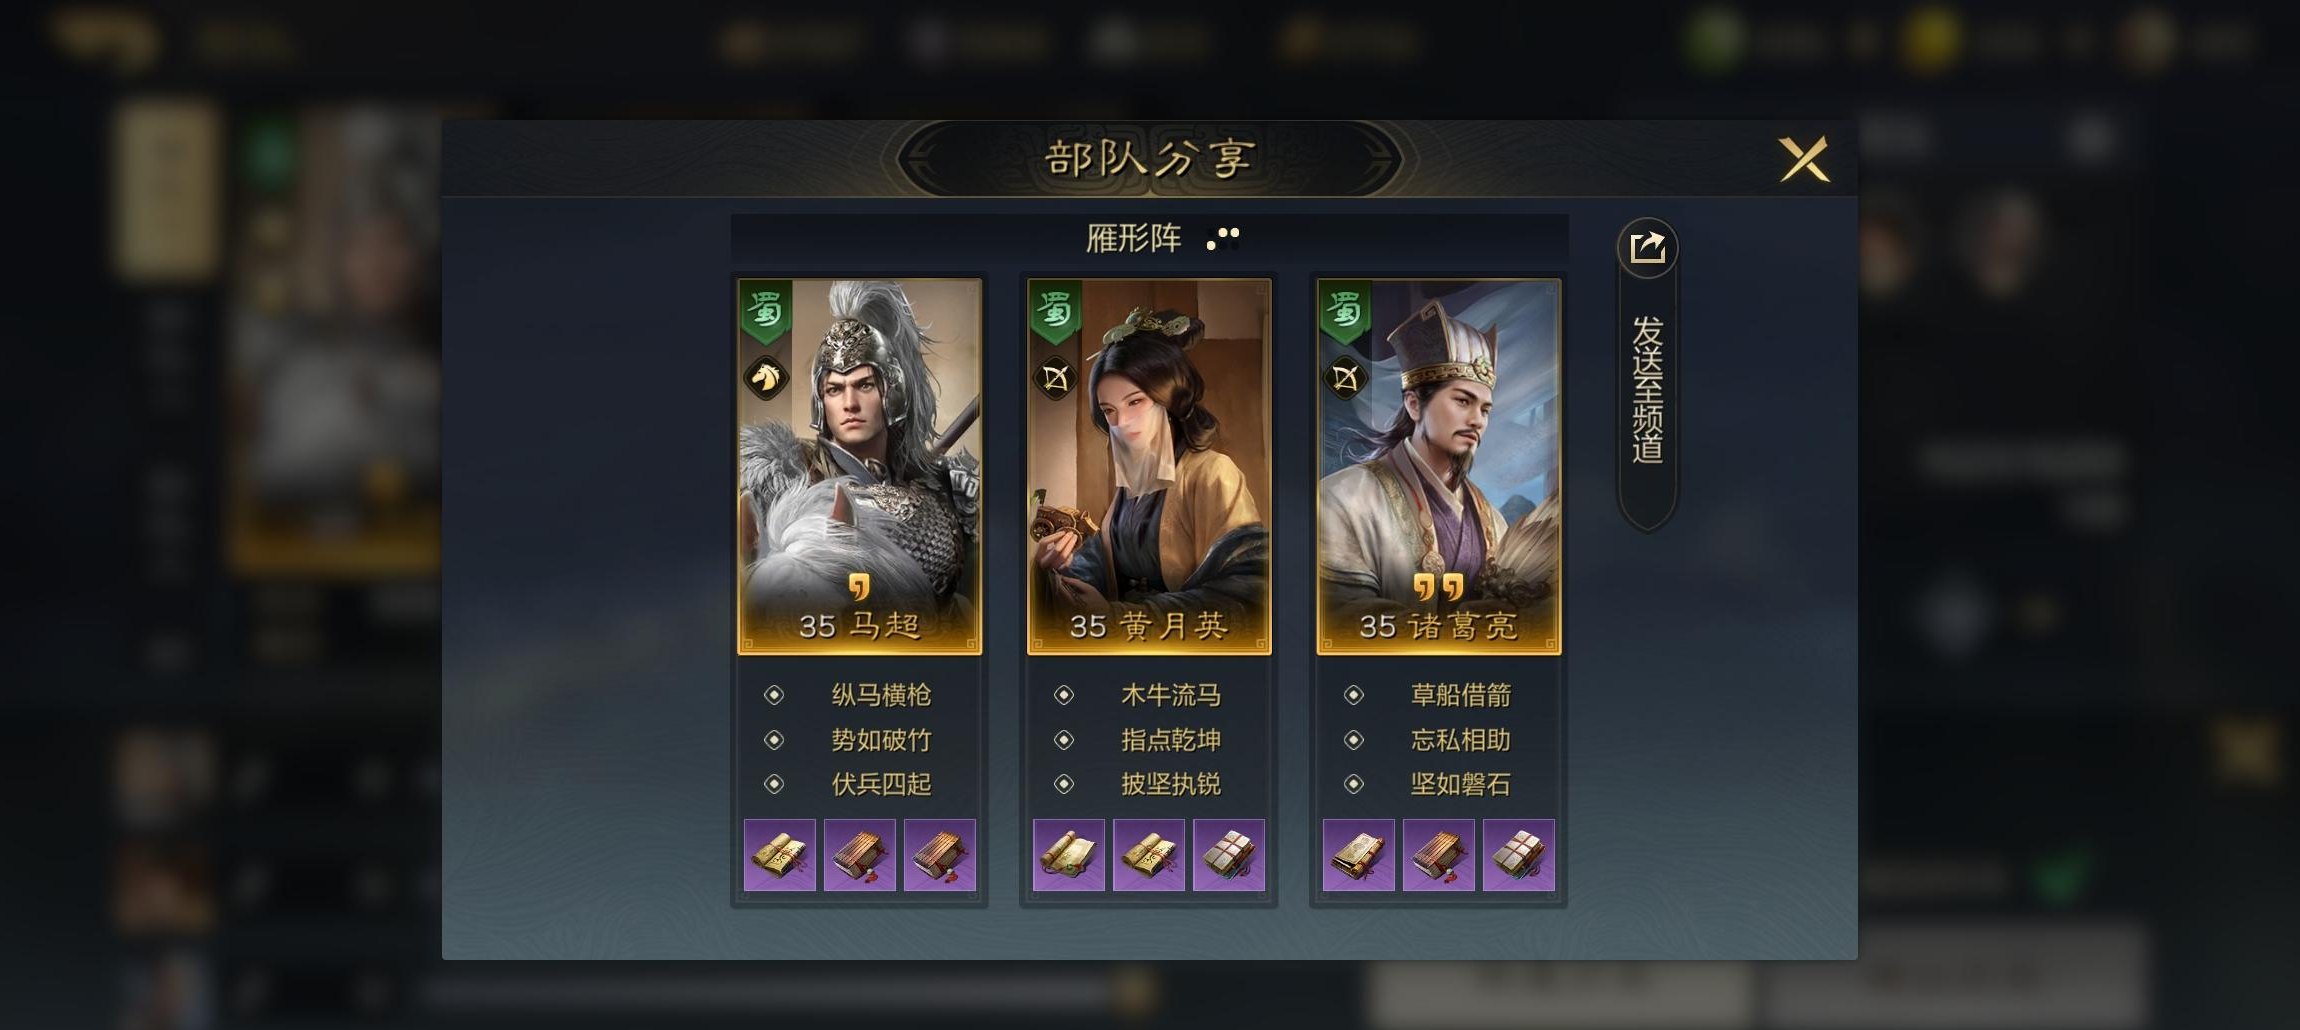Select the 势如破竹 skill
Screen dimensions: 2300x1030
click(881, 740)
